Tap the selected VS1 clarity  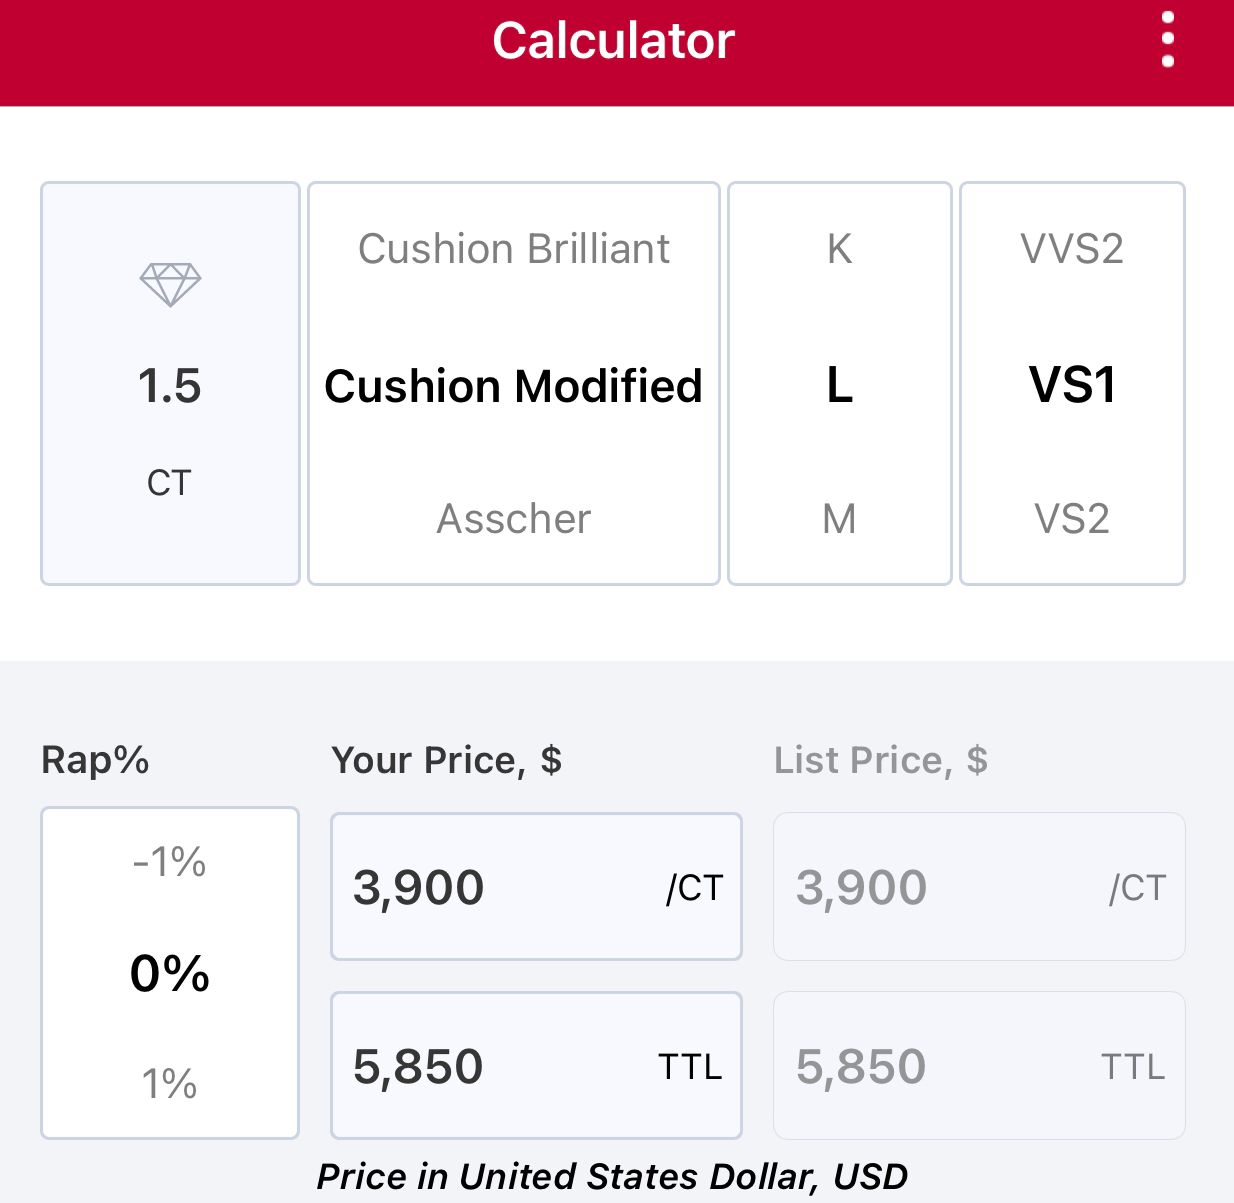(1072, 386)
